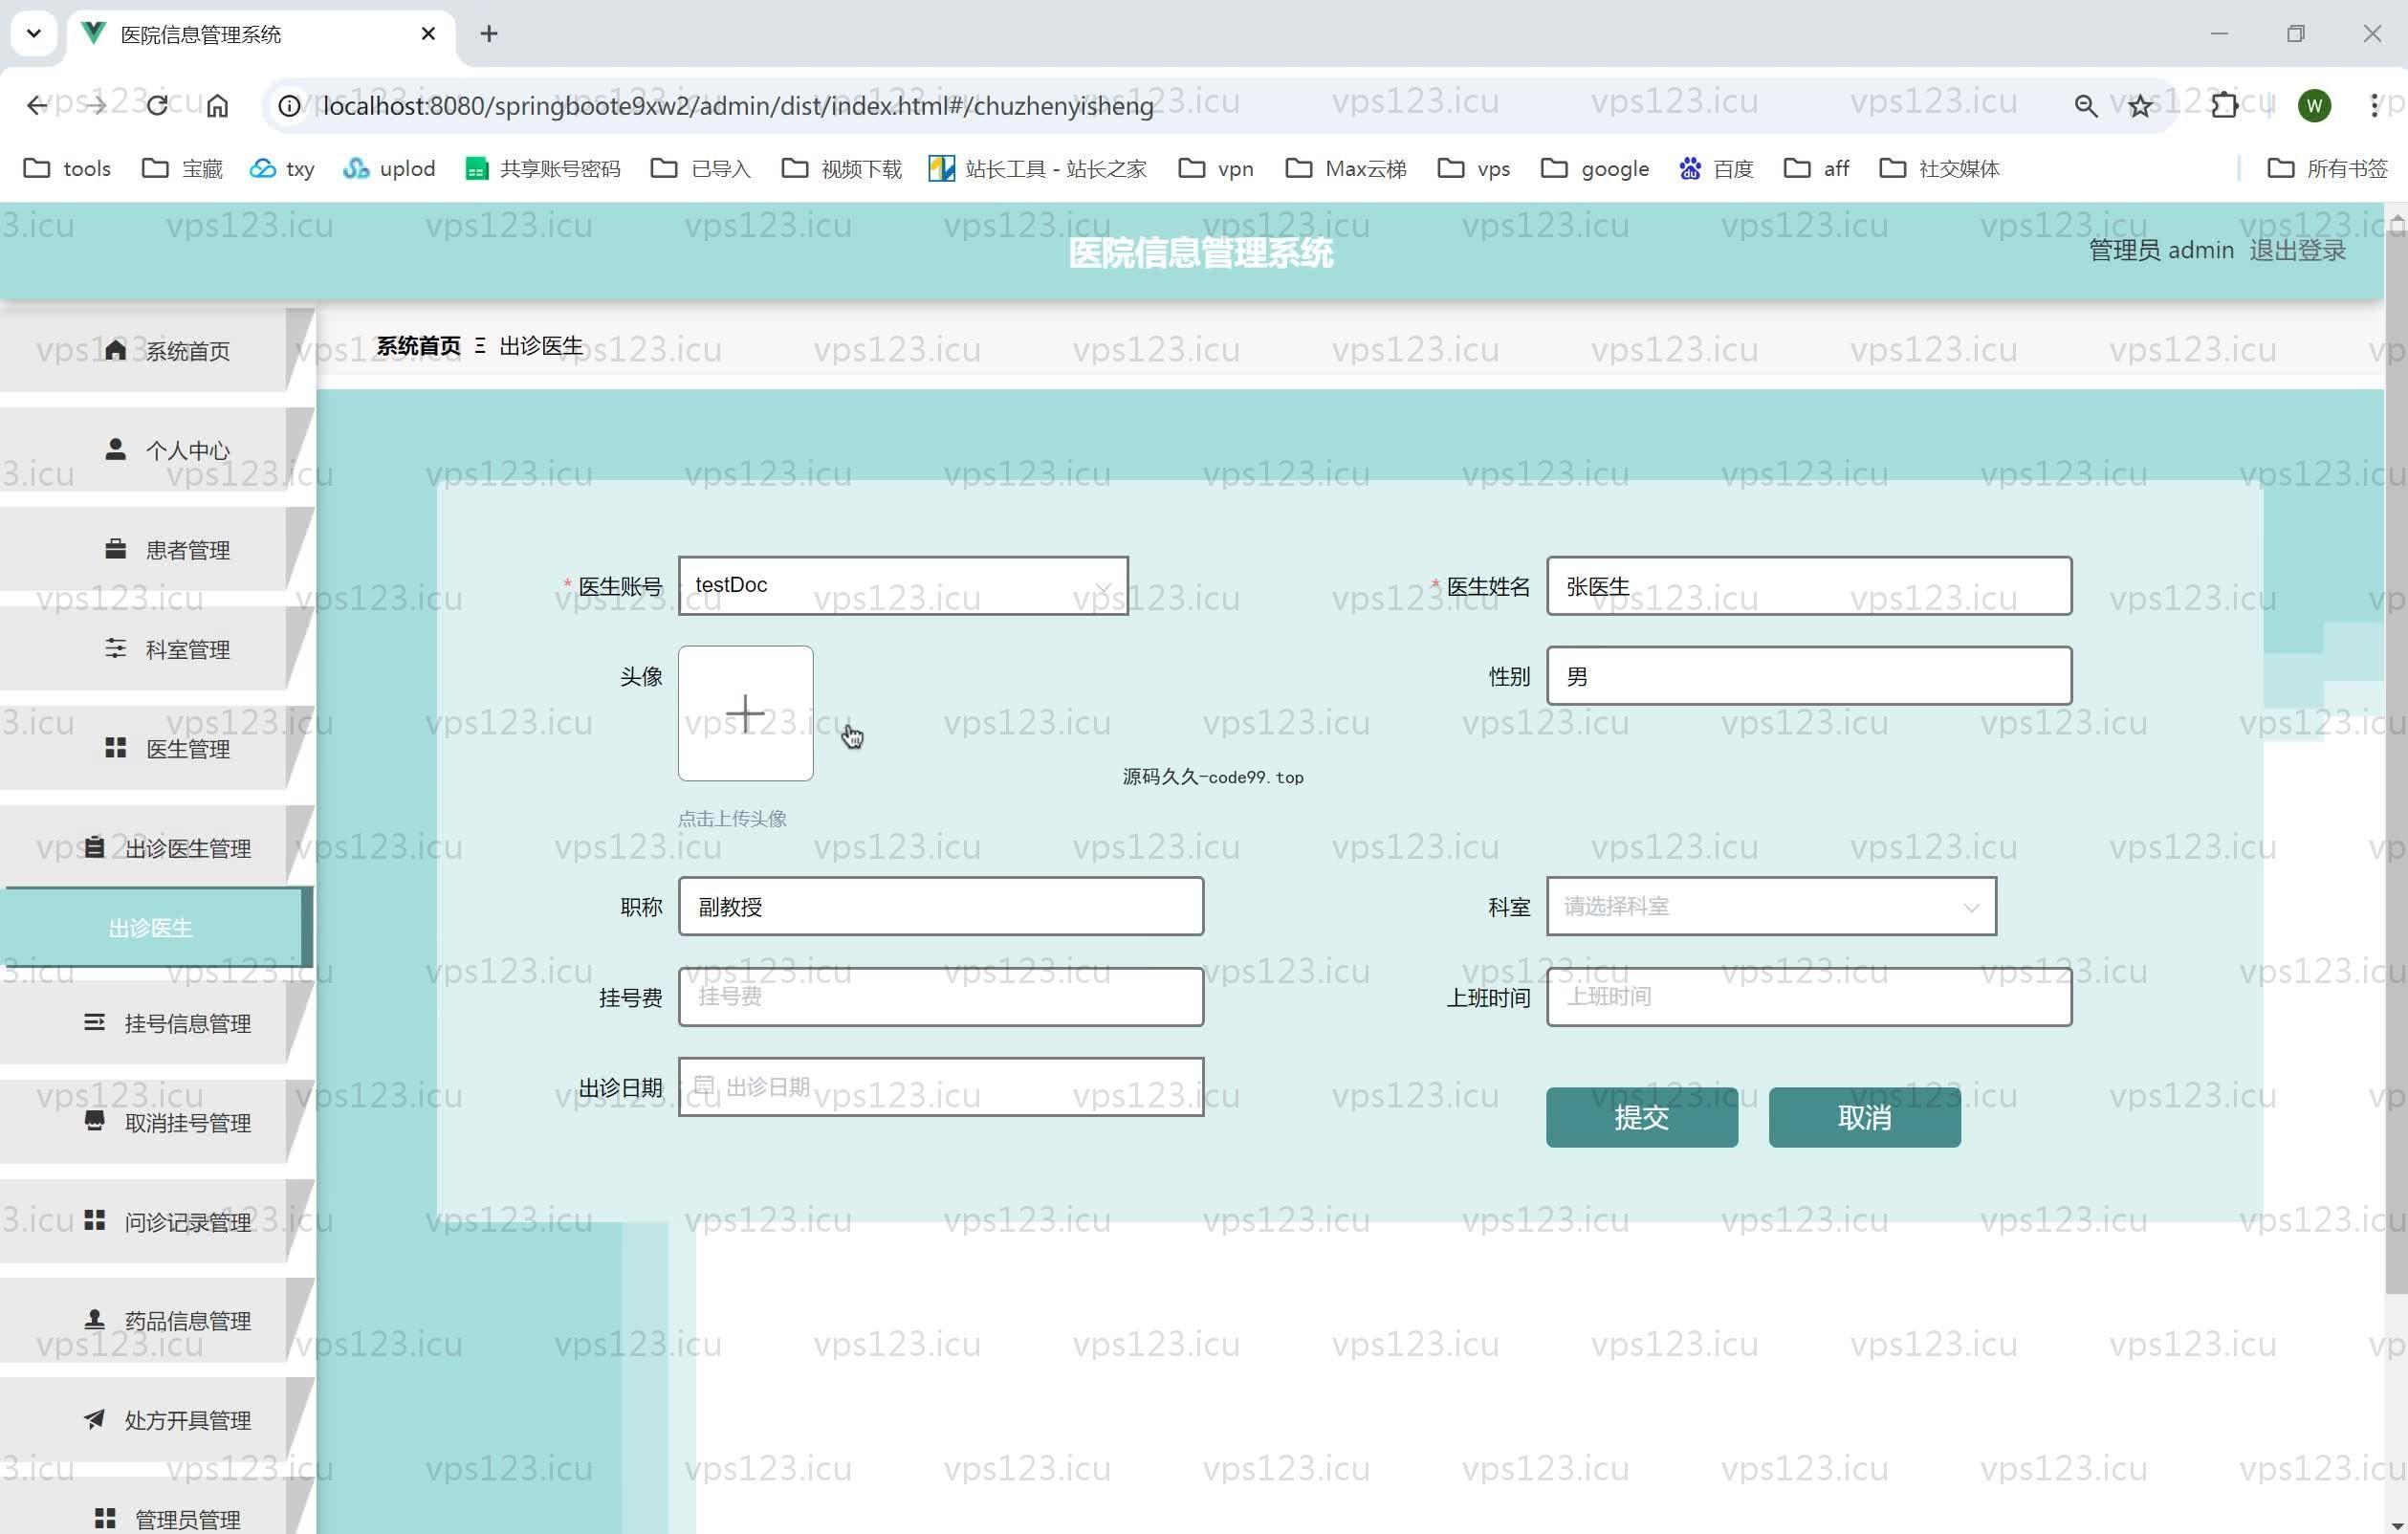The height and width of the screenshot is (1534, 2408).
Task: Click the 提交 button
Action: (x=1641, y=1117)
